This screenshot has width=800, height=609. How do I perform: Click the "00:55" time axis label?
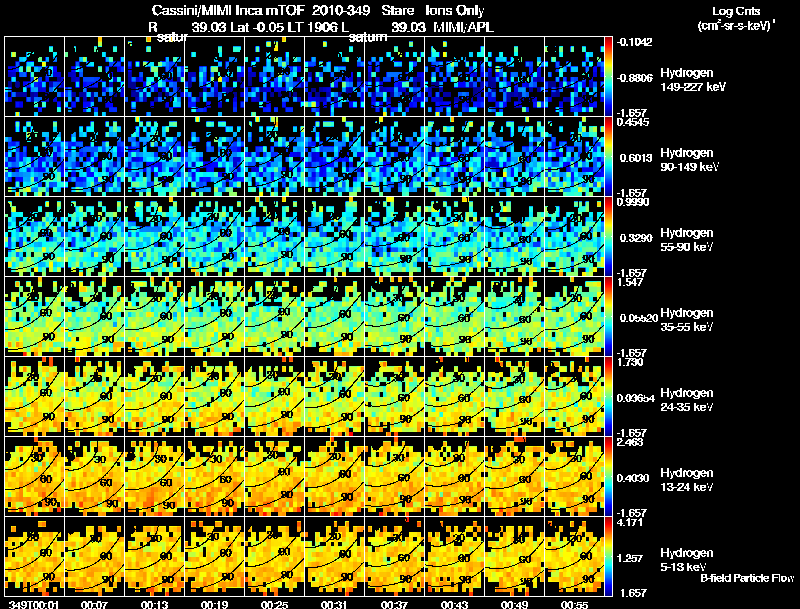click(x=574, y=604)
